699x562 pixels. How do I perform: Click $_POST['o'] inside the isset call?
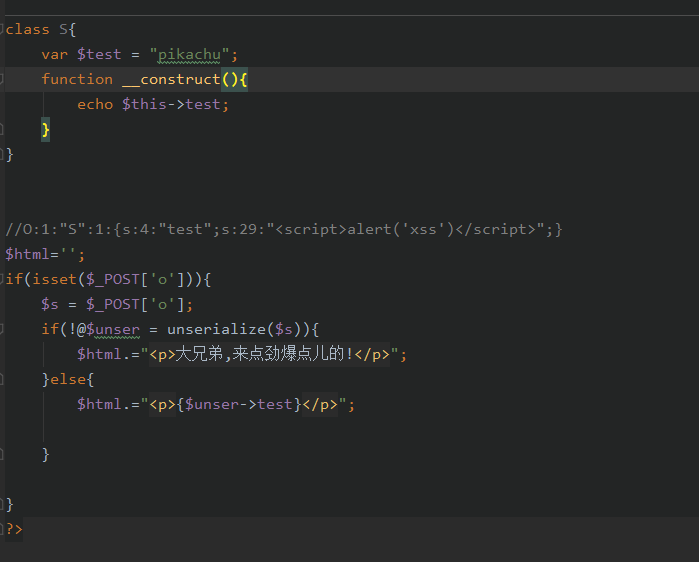135,279
